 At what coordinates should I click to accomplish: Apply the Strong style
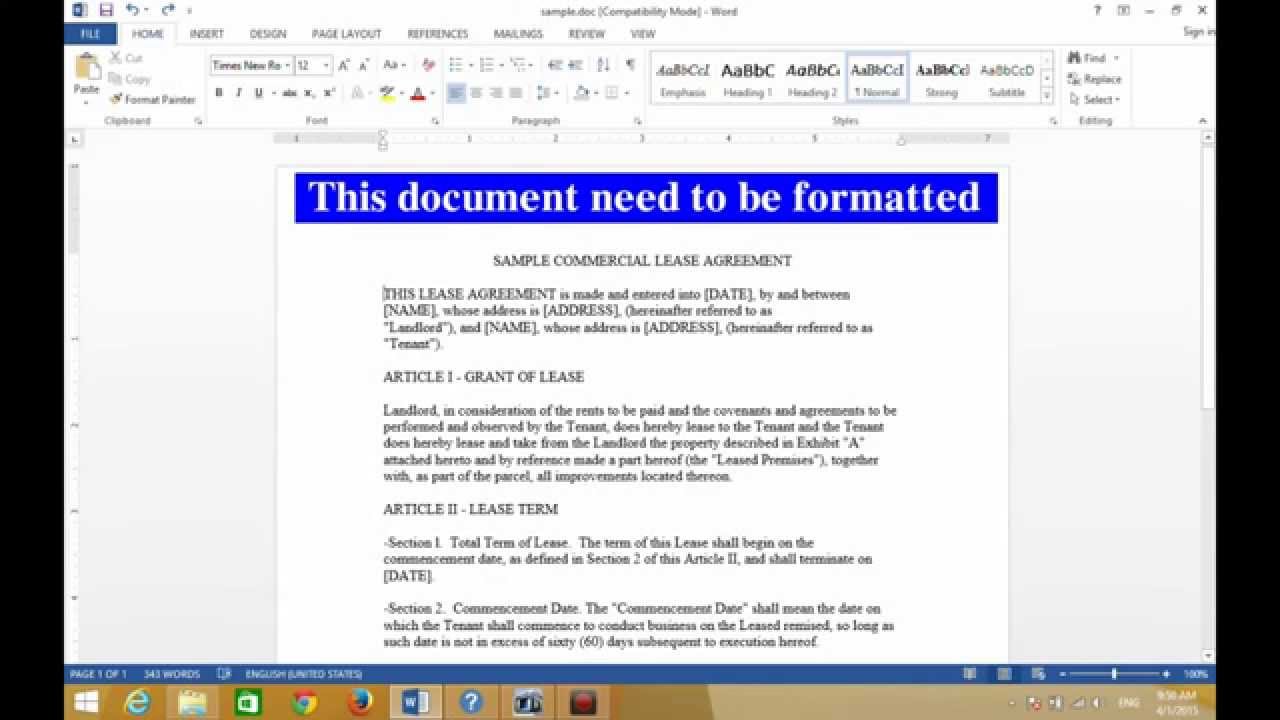[942, 78]
